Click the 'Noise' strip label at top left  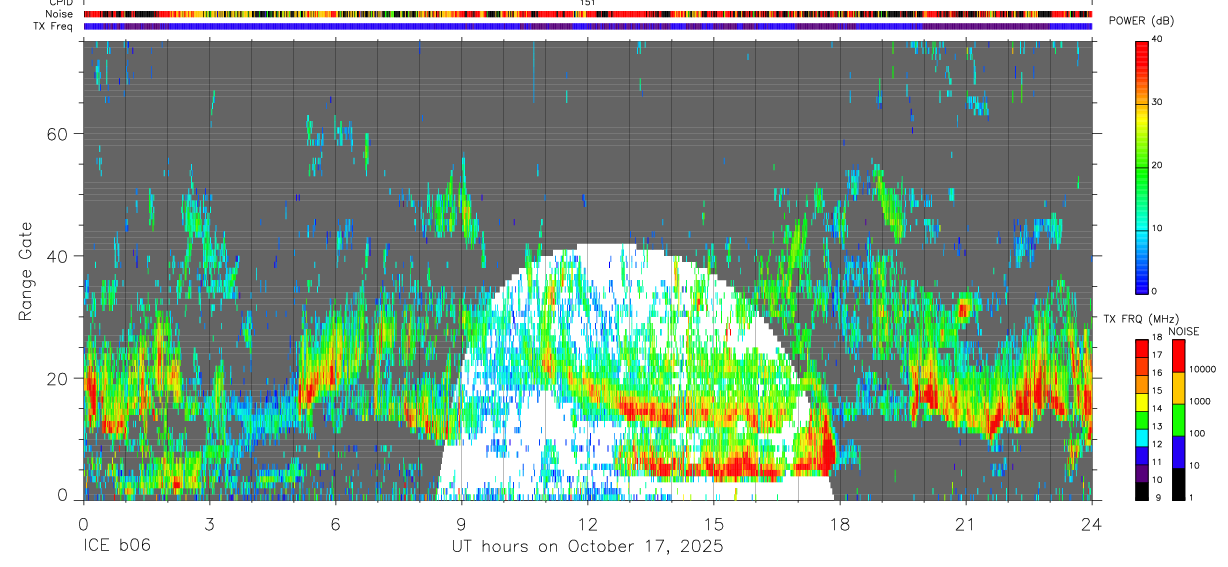tap(60, 14)
